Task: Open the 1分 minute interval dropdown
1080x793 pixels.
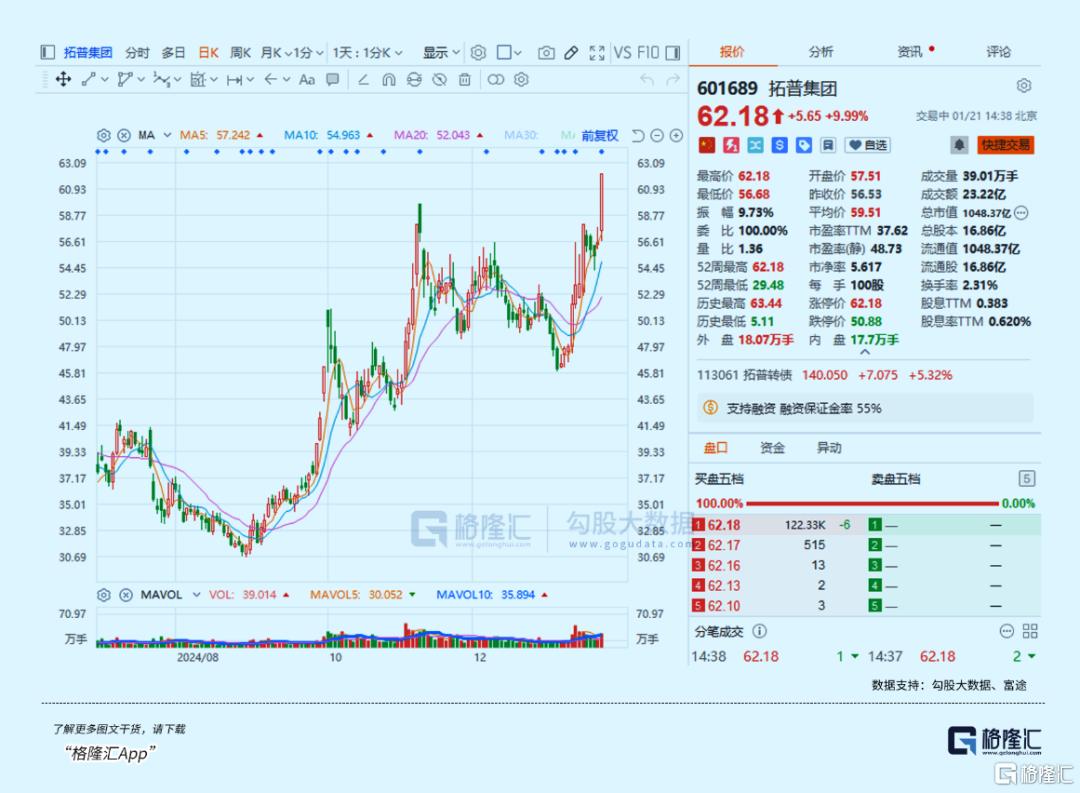Action: pos(309,52)
